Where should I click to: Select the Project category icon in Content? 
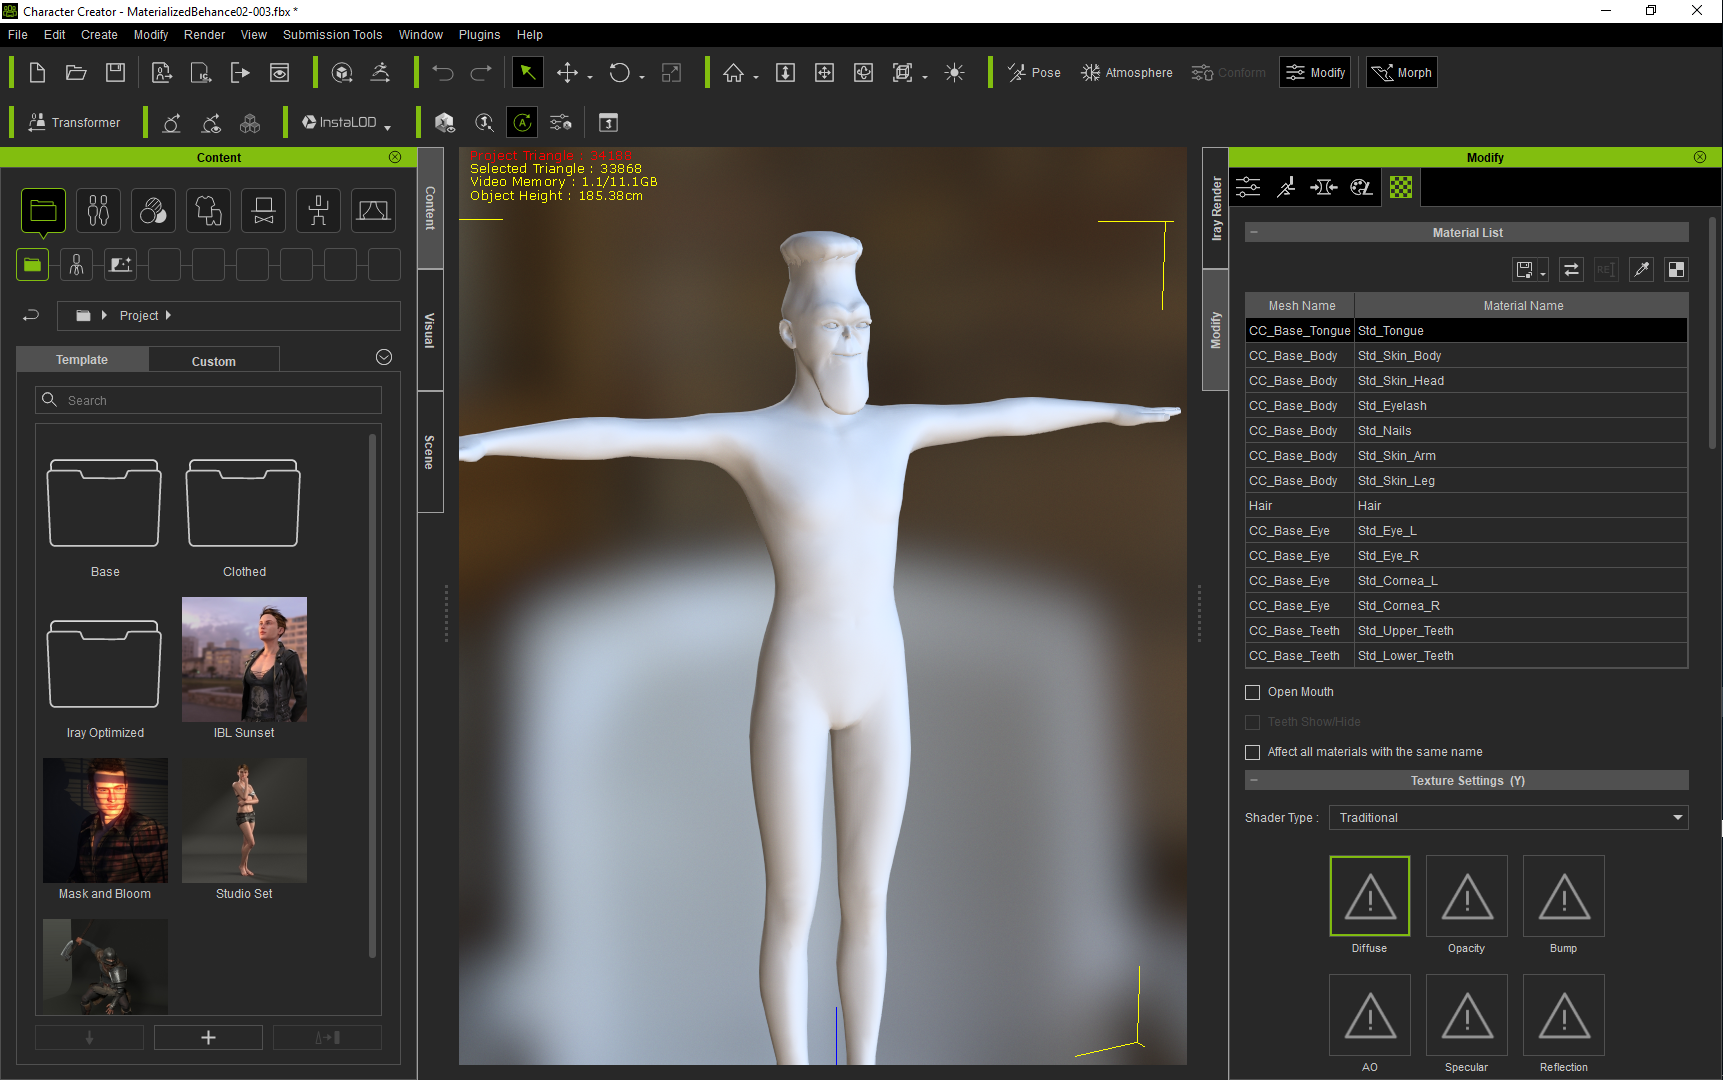(x=43, y=211)
